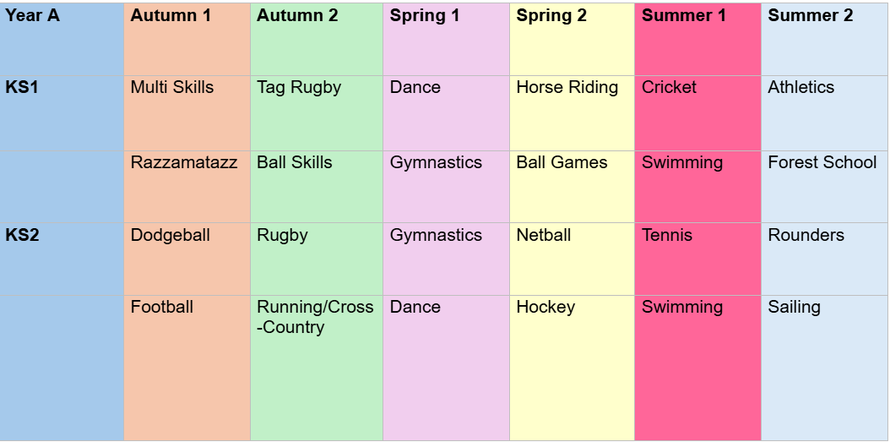Click the KS2 row label
This screenshot has width=890, height=442.
pyautogui.click(x=22, y=235)
